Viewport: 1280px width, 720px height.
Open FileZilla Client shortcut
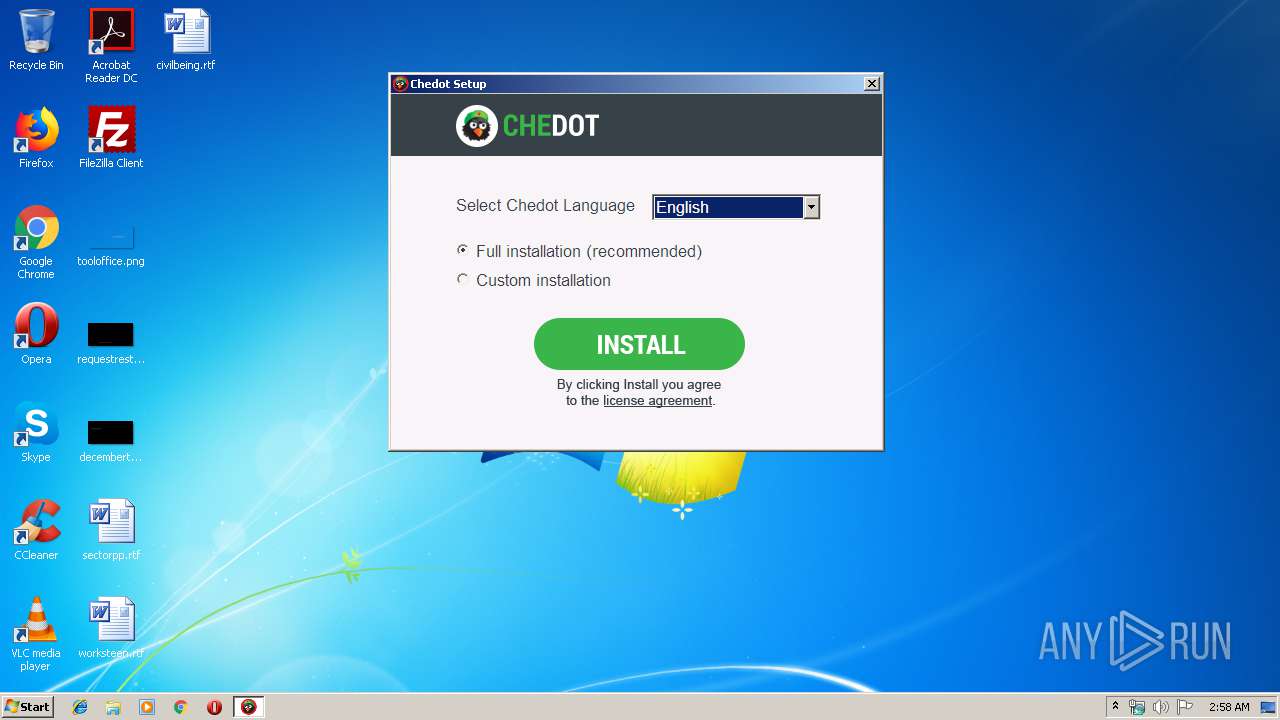[x=111, y=138]
